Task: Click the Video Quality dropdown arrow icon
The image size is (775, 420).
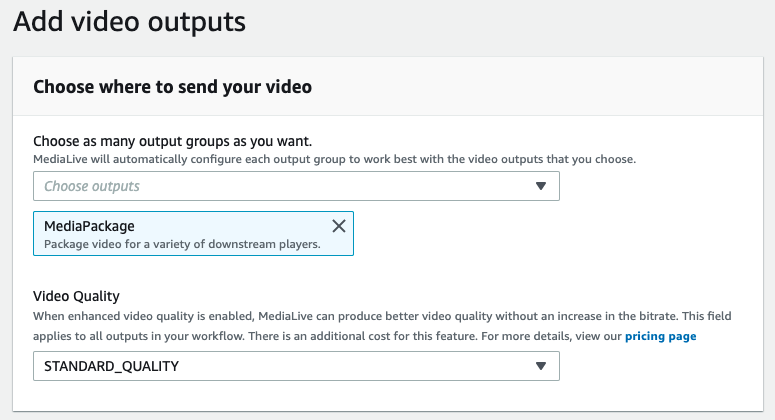Action: pos(541,366)
